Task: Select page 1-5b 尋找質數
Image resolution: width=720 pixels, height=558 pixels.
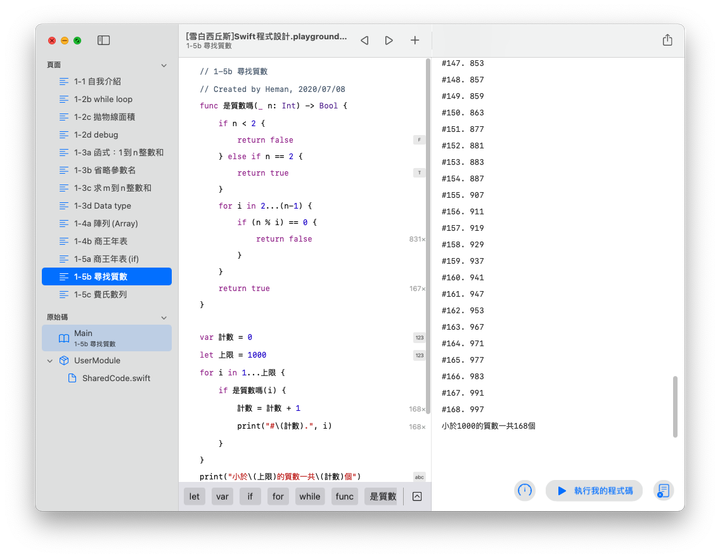Action: [x=107, y=276]
